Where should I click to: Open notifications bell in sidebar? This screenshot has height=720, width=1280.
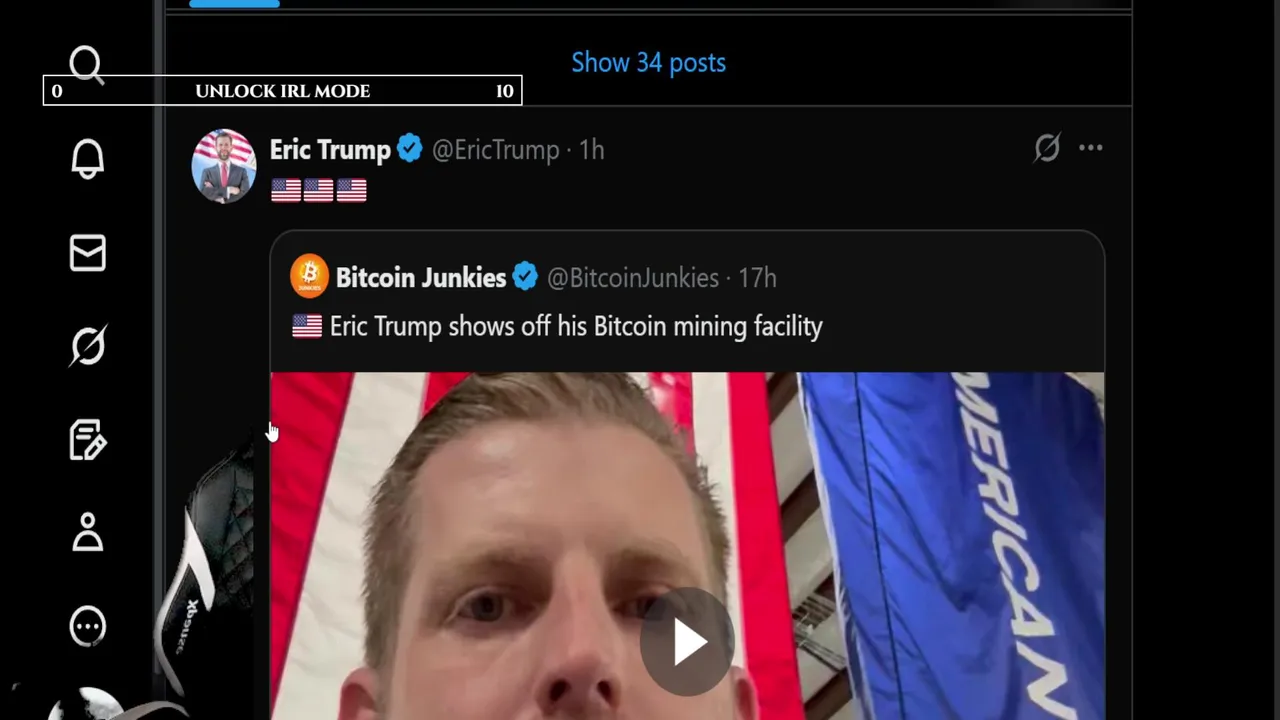(87, 159)
